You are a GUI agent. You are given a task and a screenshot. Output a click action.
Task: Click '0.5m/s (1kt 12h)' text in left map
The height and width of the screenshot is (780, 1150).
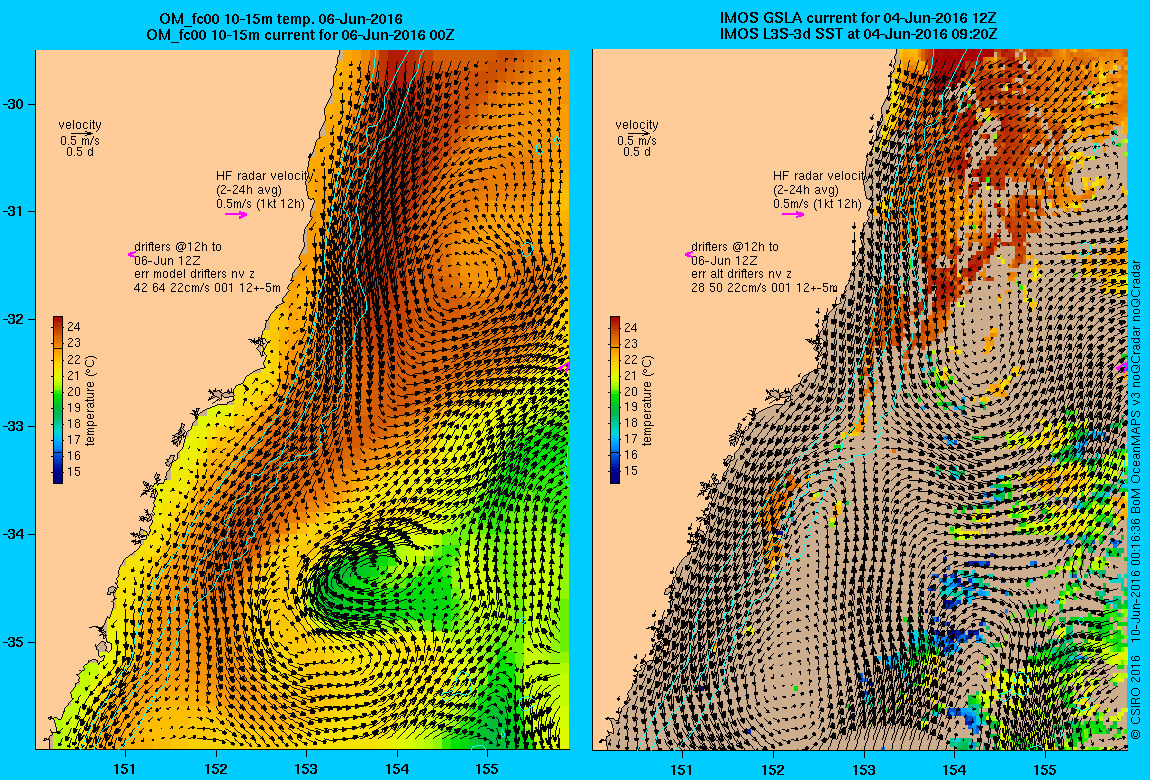[260, 204]
